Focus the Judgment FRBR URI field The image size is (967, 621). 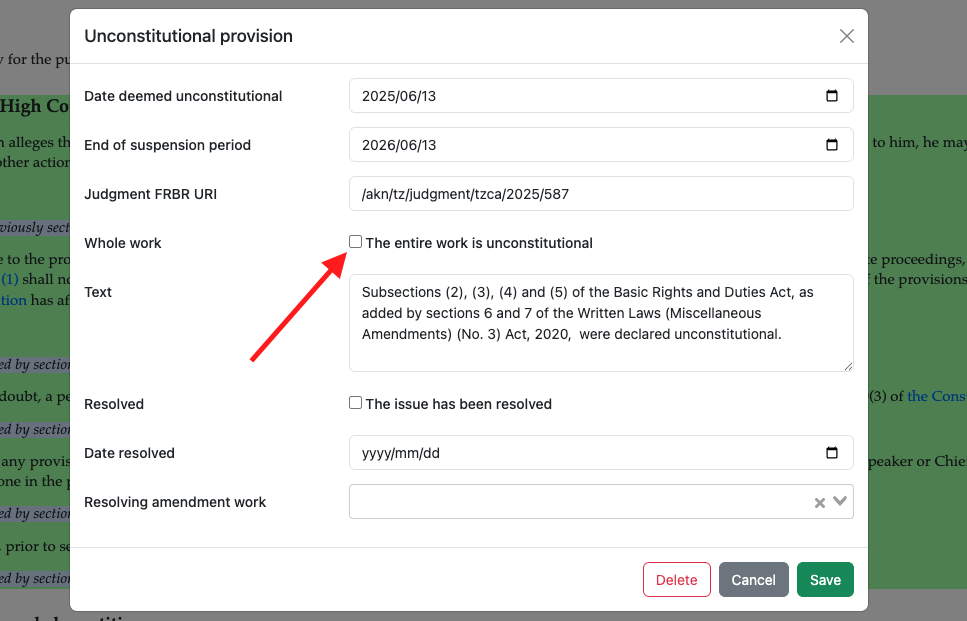[x=600, y=194]
